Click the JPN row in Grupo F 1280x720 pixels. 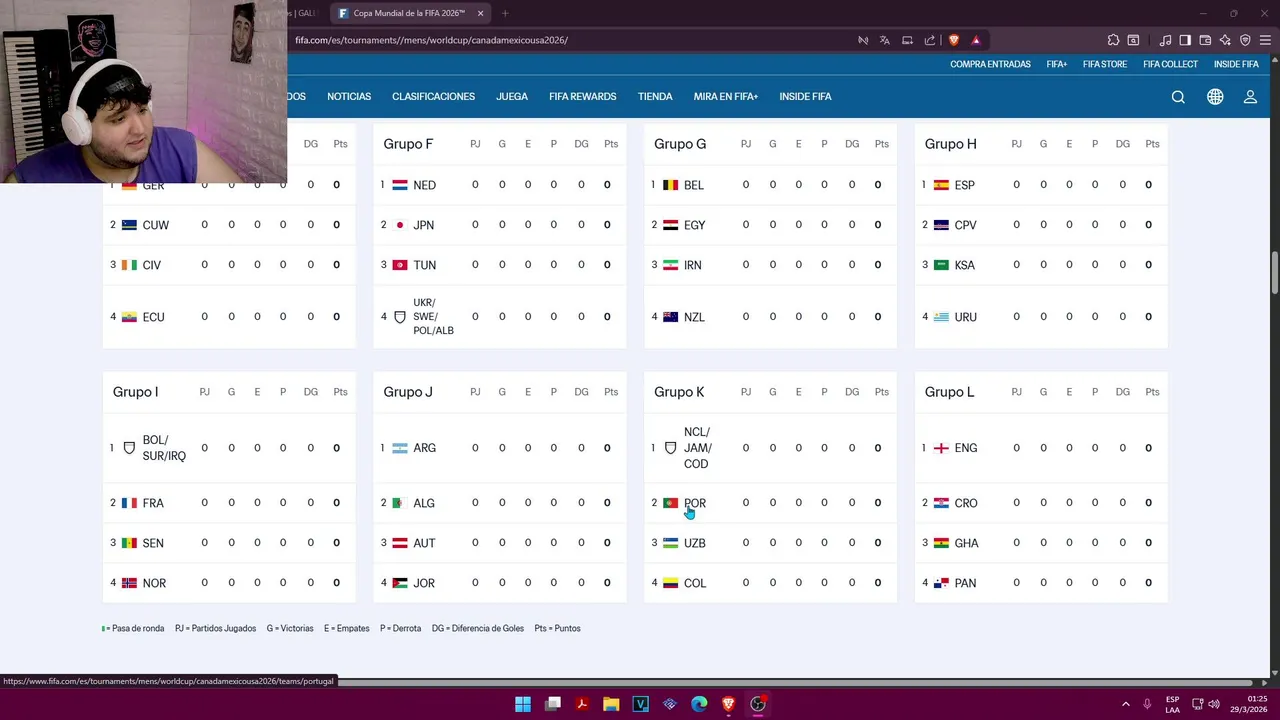click(x=500, y=225)
